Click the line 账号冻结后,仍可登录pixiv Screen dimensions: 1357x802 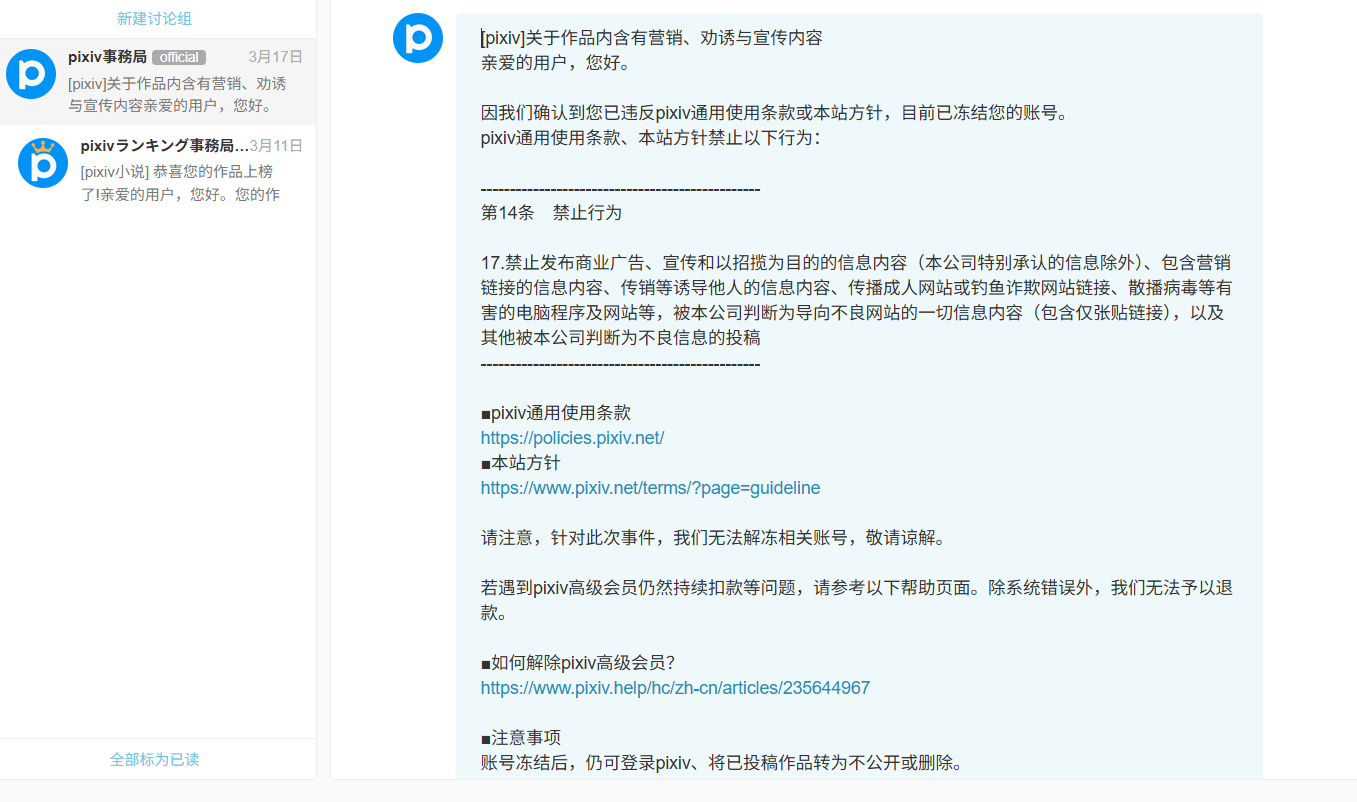(722, 763)
